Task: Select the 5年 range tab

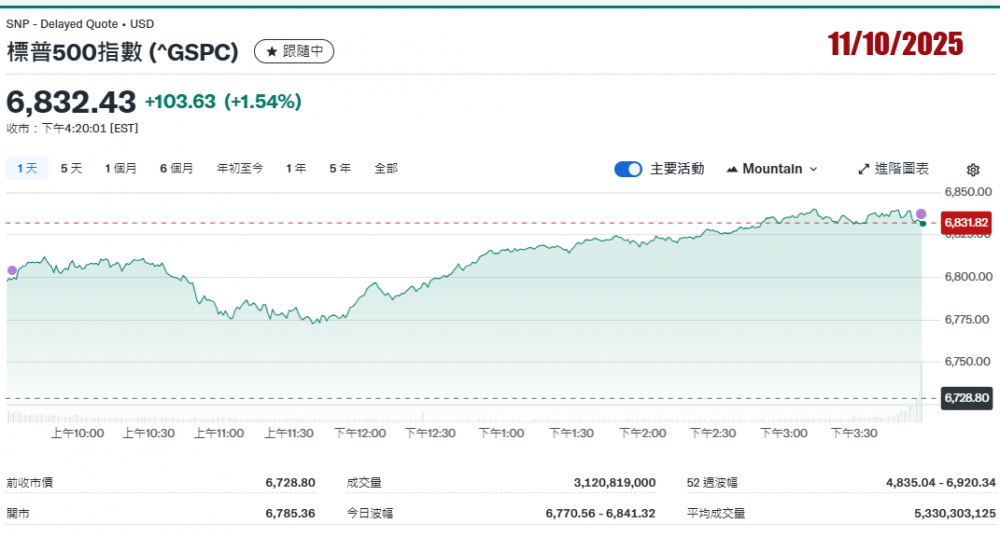Action: (340, 169)
